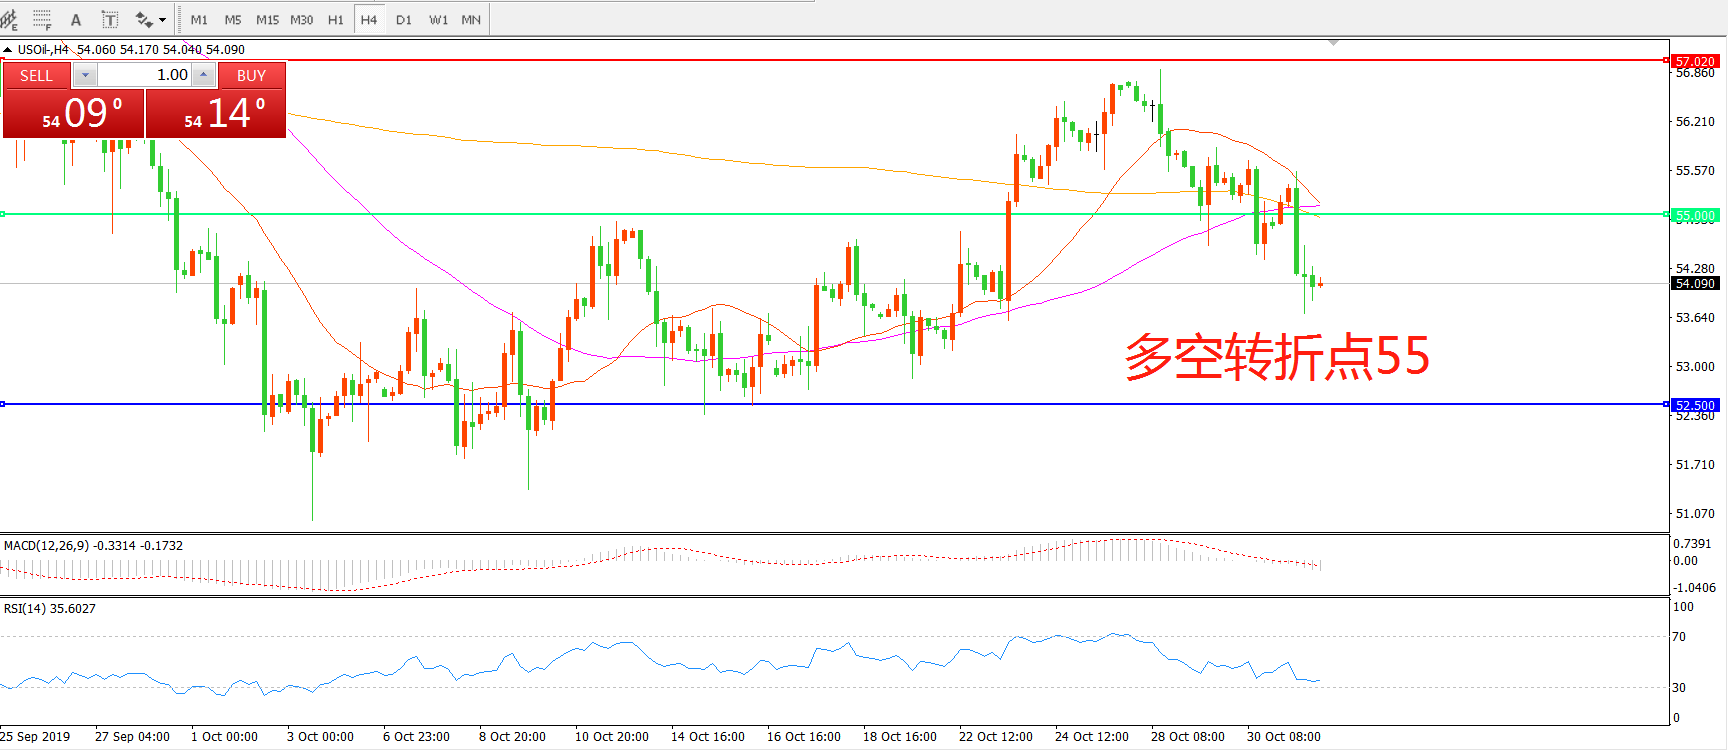Click the green 55.000 horizontal line label
The width and height of the screenshot is (1728, 750).
click(x=1695, y=215)
